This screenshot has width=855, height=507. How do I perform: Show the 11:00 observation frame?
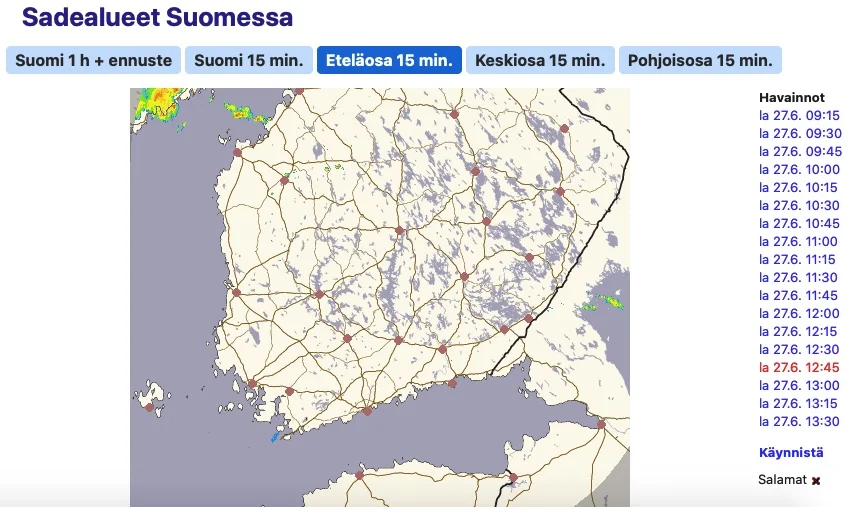click(799, 242)
